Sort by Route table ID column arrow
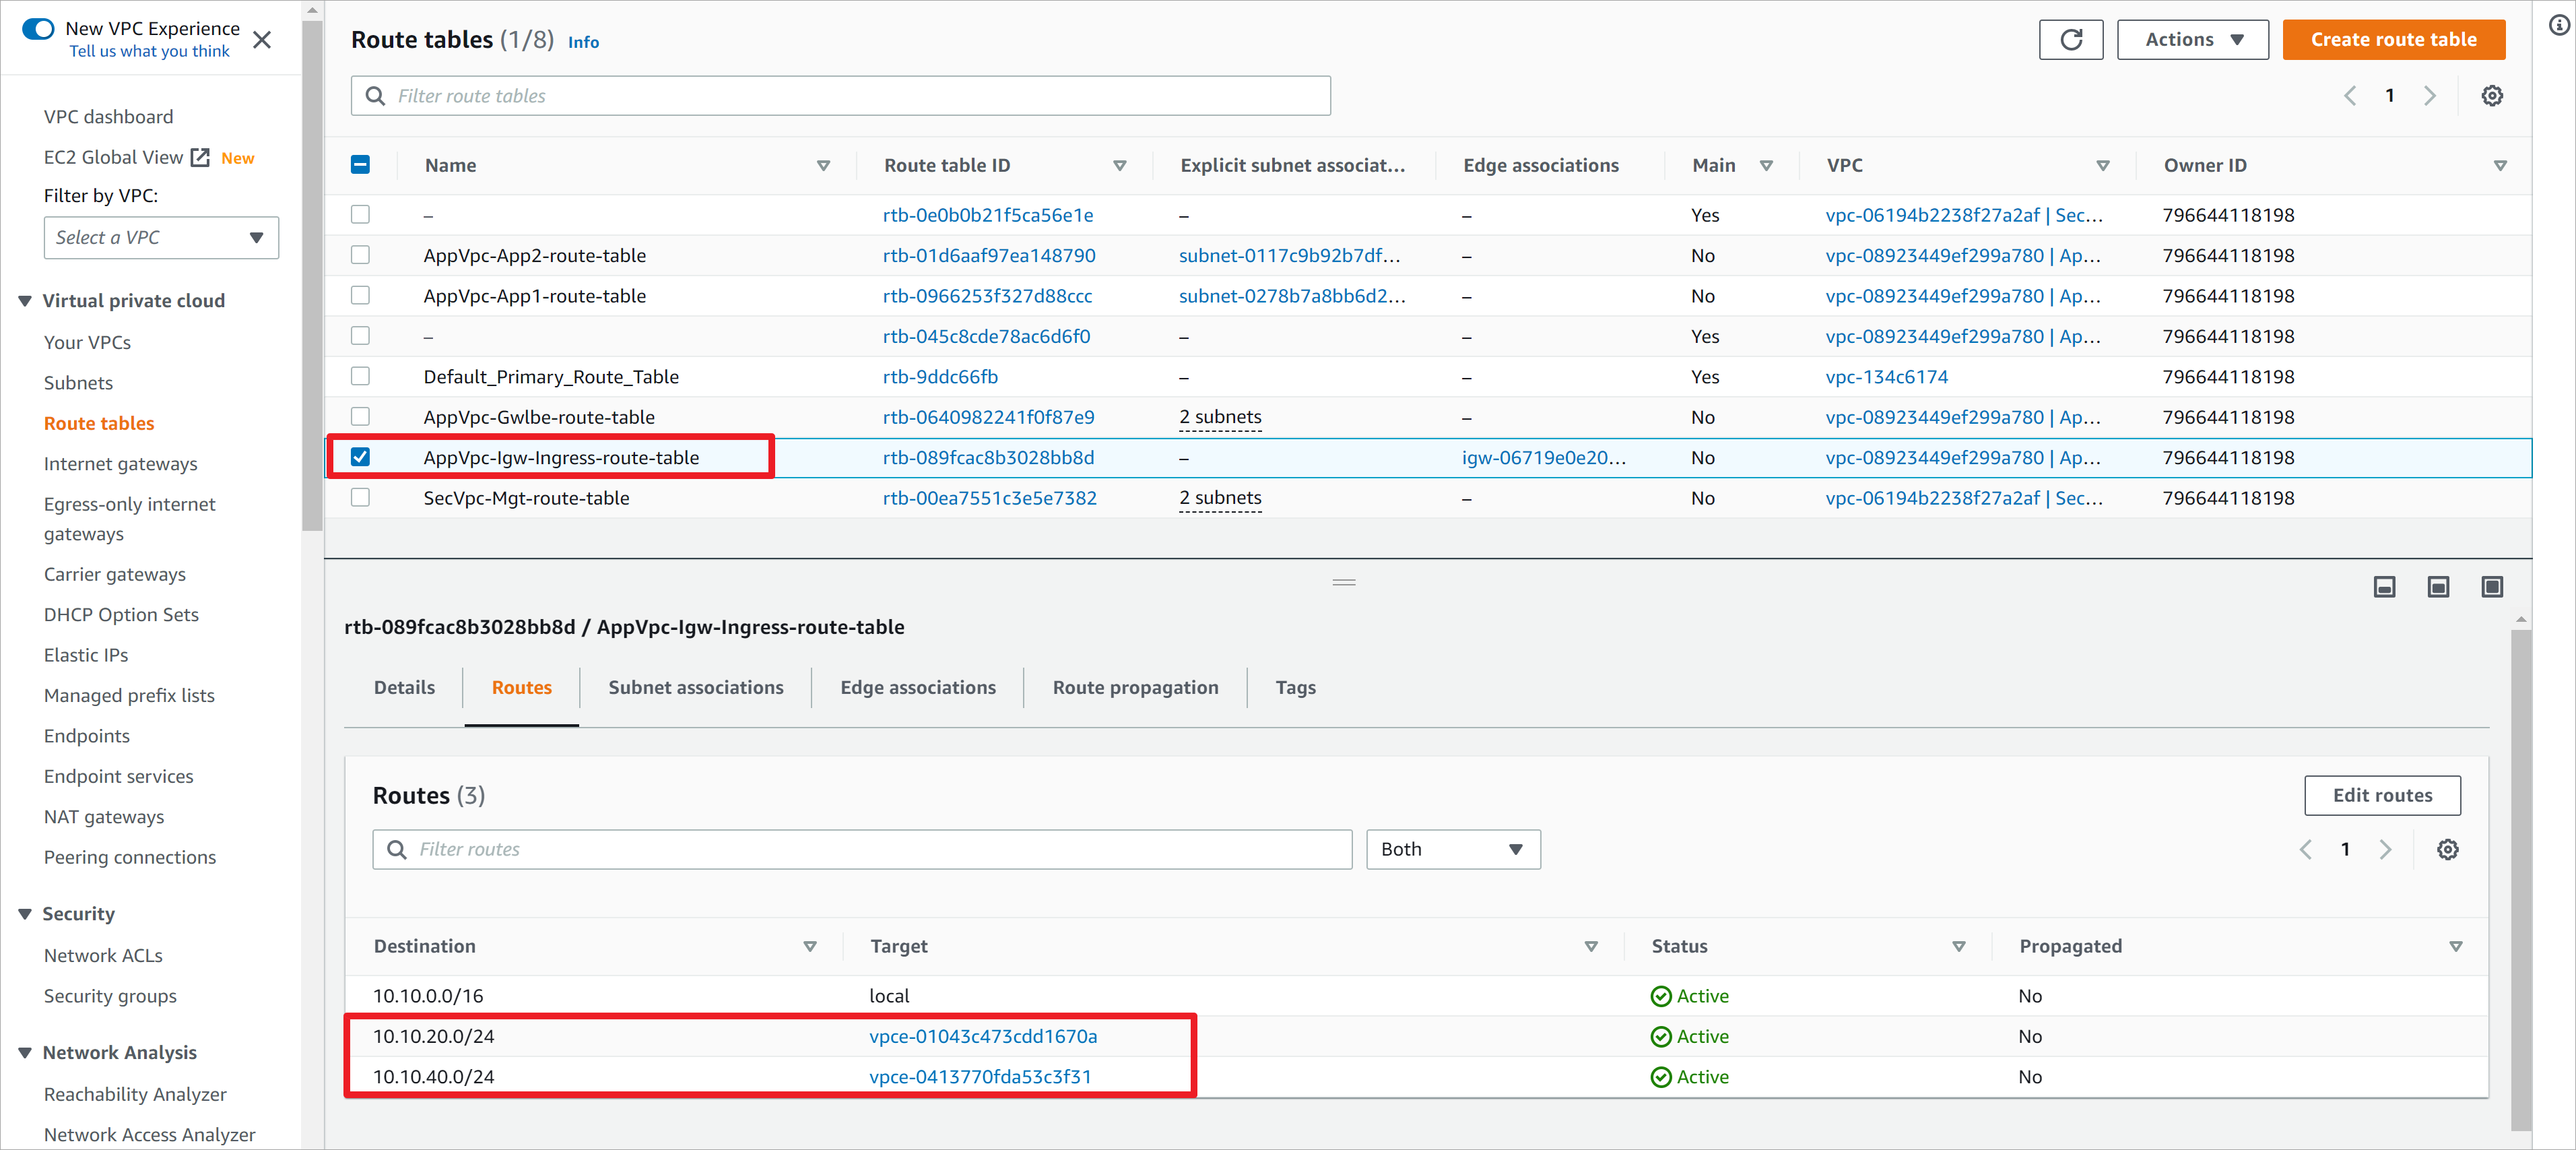 [1119, 166]
